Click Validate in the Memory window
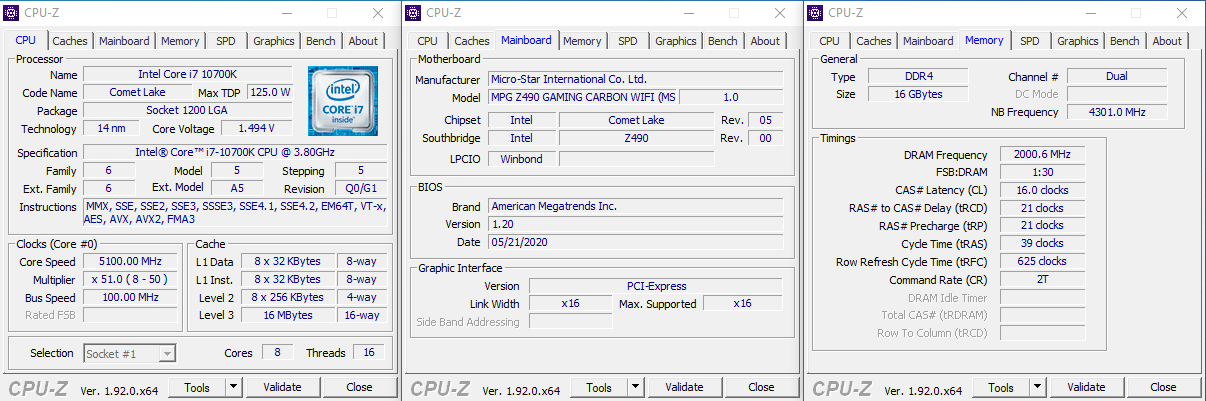 [x=1086, y=387]
